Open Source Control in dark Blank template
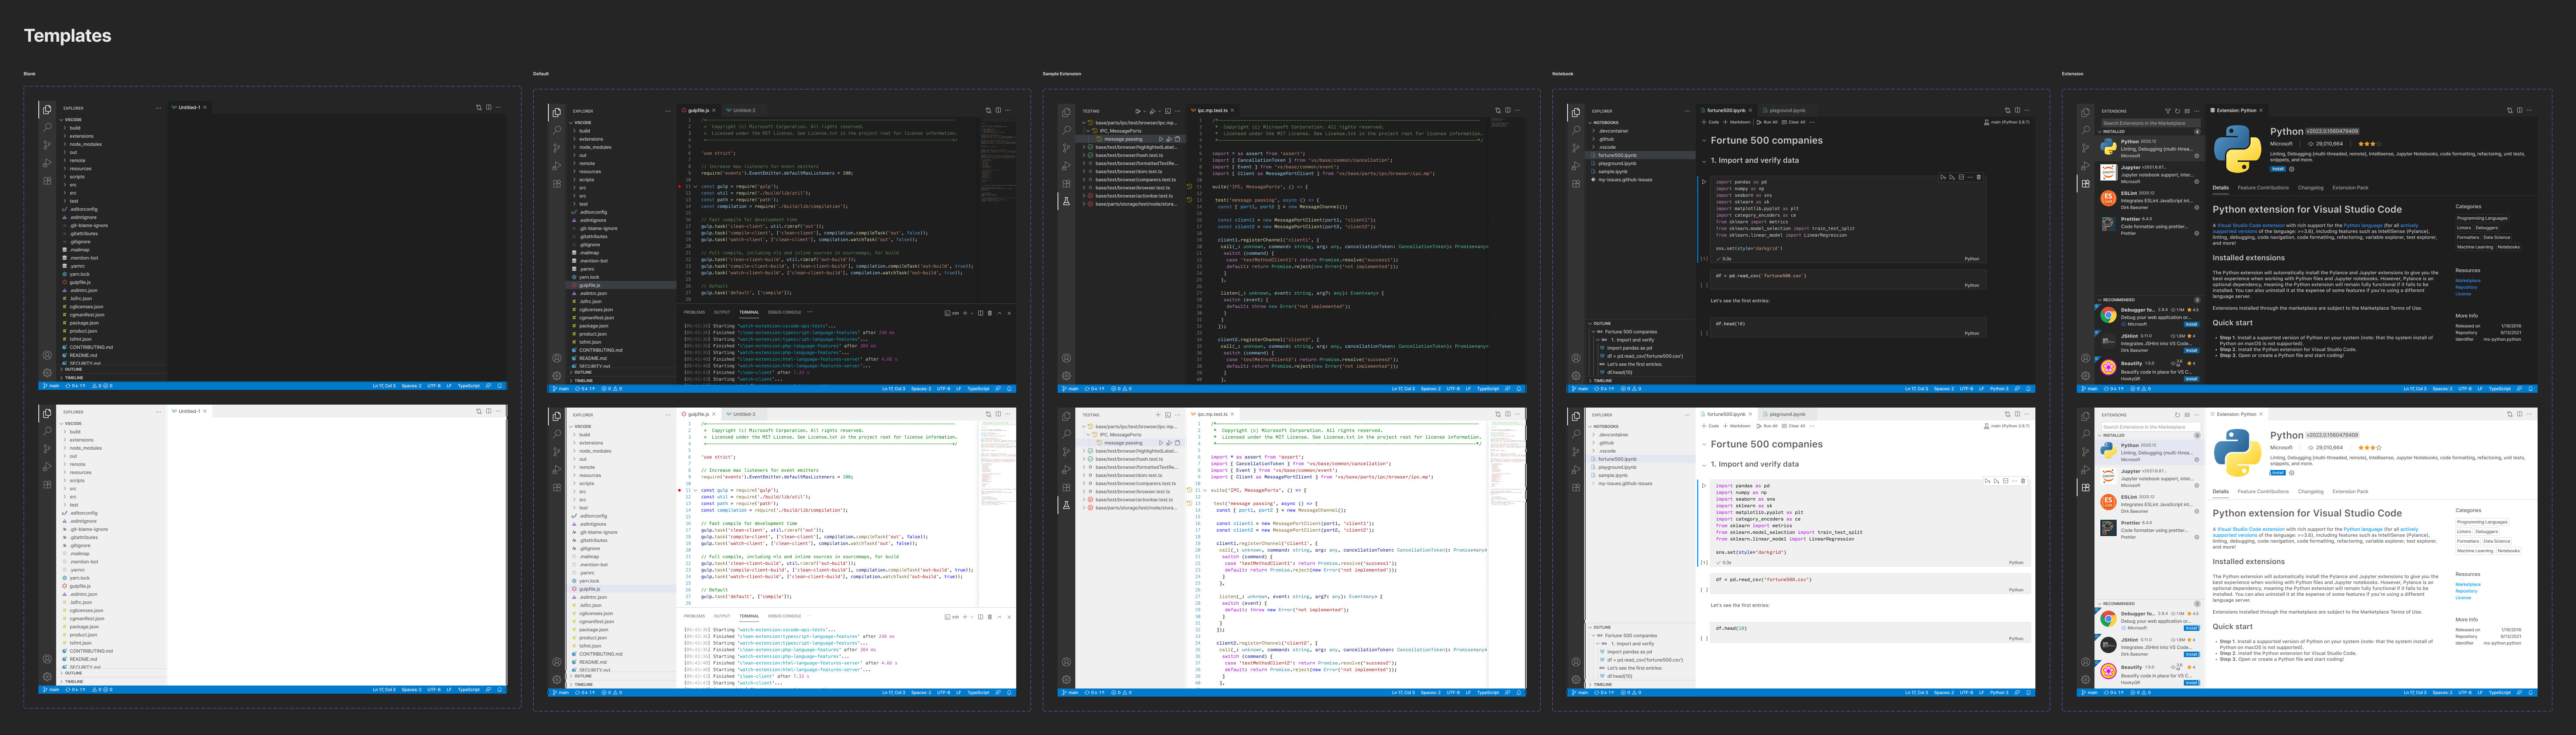This screenshot has width=2576, height=735. (x=47, y=145)
